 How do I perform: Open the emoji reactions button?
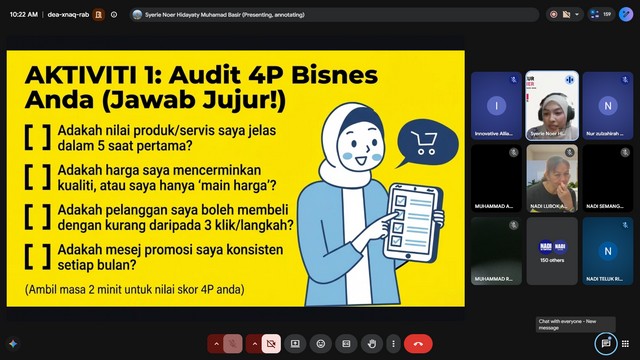click(321, 344)
